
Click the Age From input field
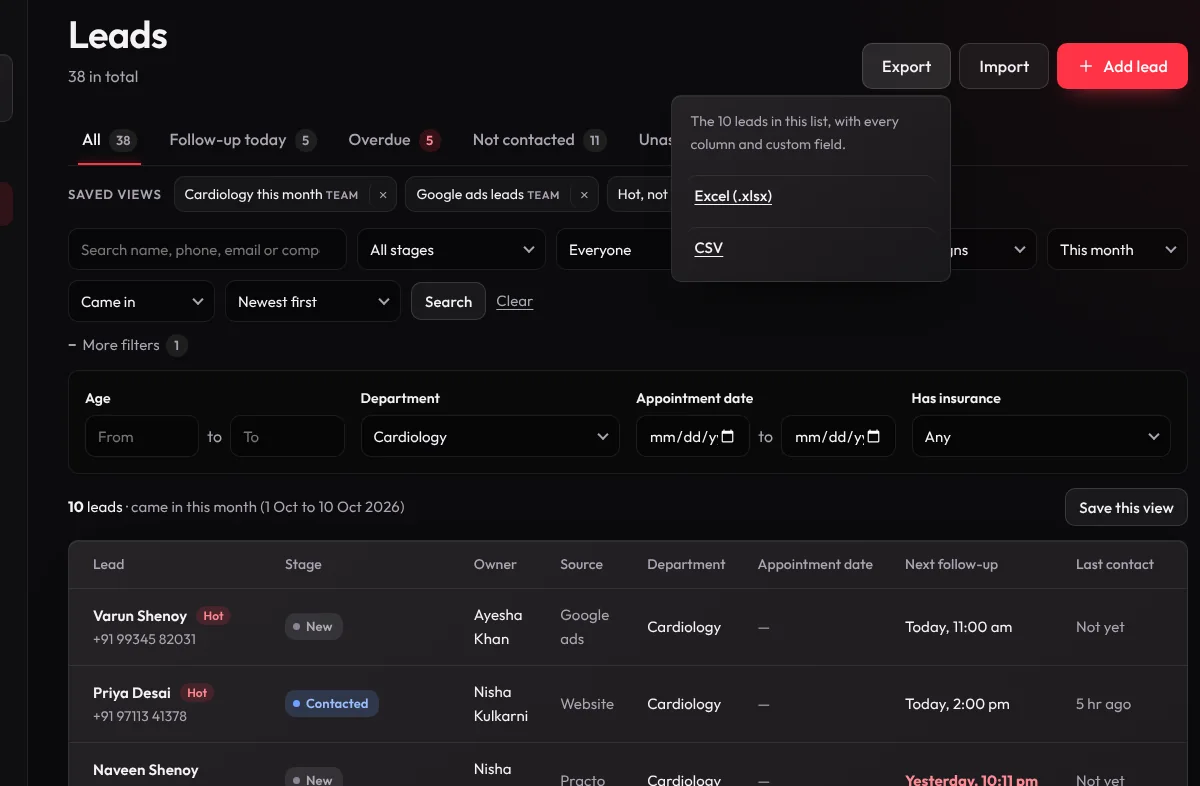(142, 437)
